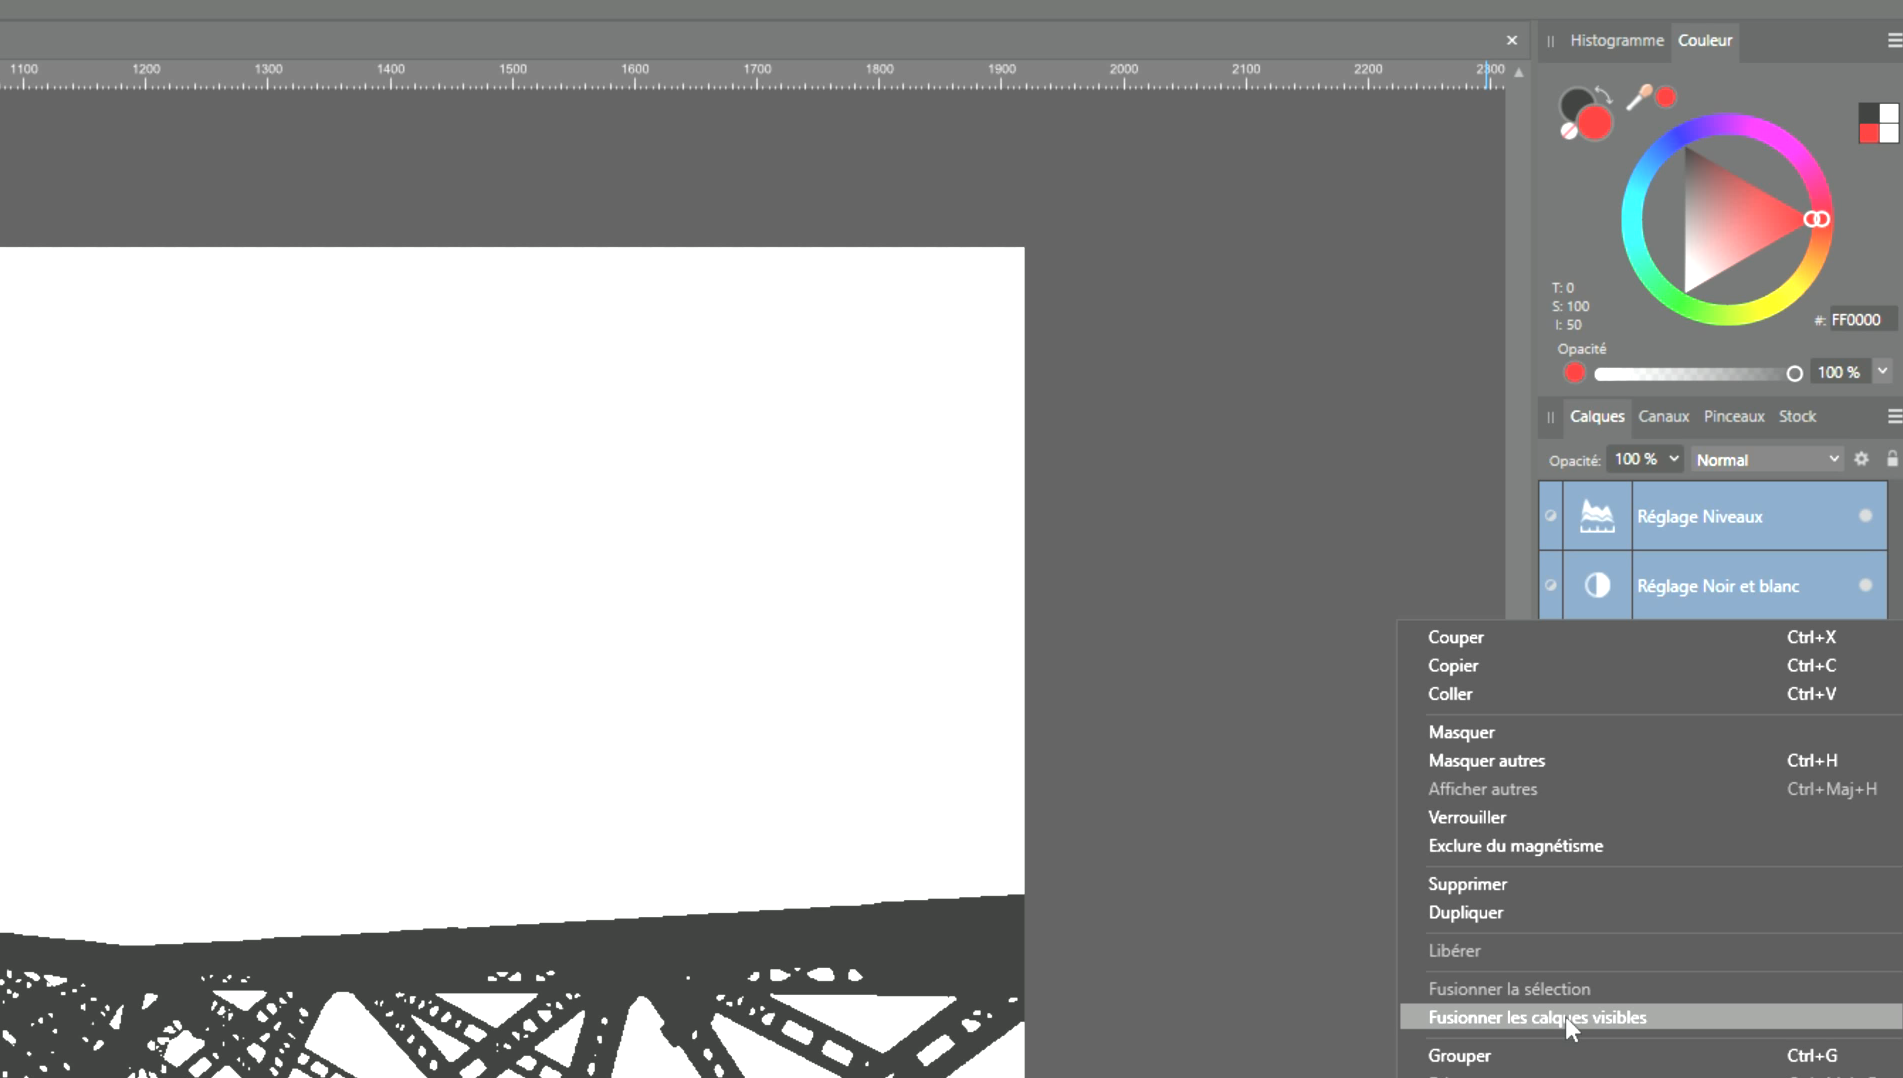1903x1078 pixels.
Task: Open the Canaux tab
Action: (1663, 416)
